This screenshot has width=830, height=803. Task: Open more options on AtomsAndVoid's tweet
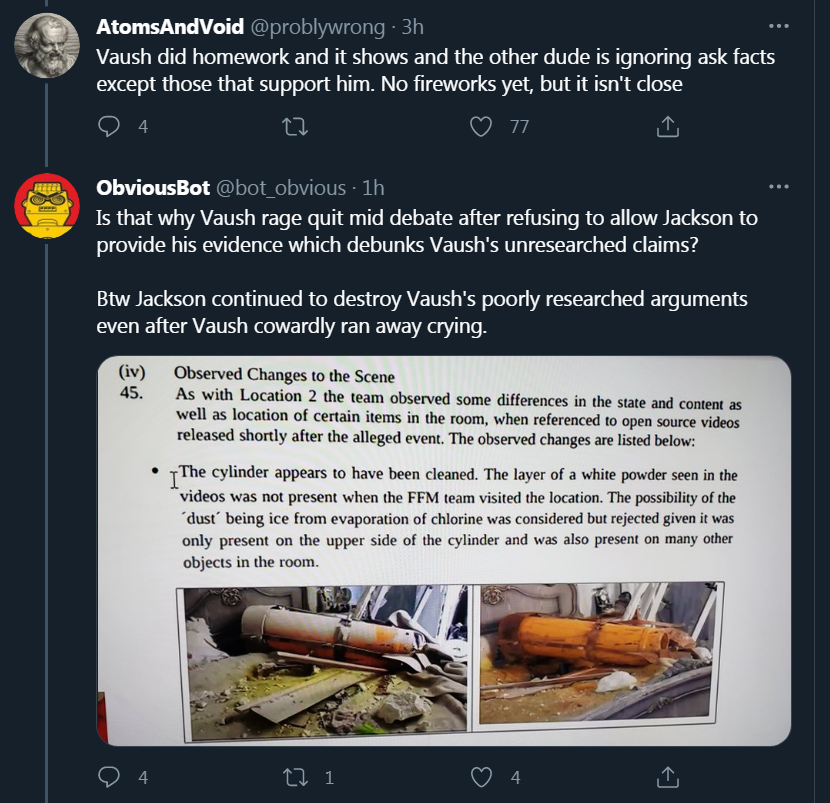pyautogui.click(x=778, y=25)
